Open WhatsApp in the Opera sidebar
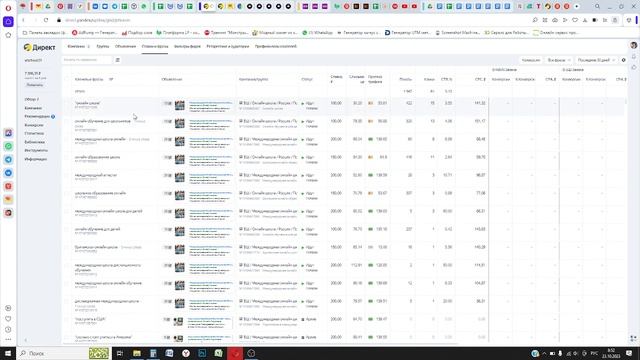 [x=8, y=146]
